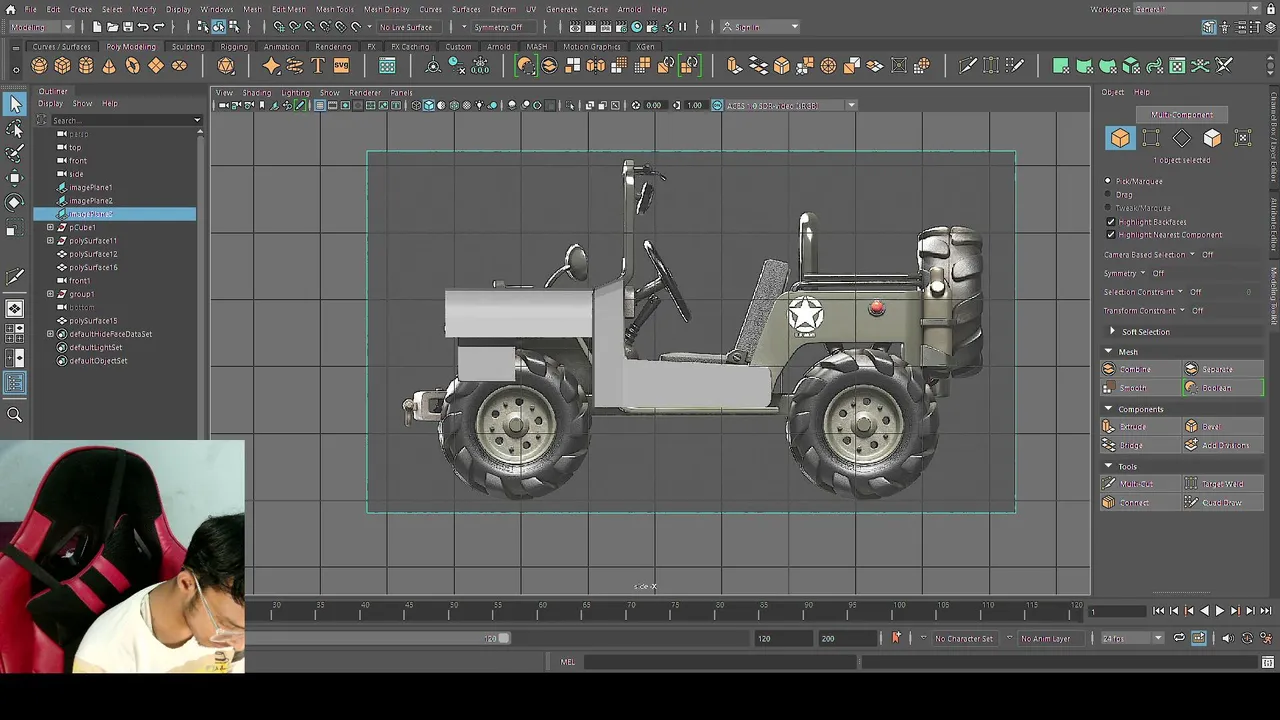Select the arrow Select tool in toolbox
Image resolution: width=1280 pixels, height=720 pixels.
click(x=15, y=104)
